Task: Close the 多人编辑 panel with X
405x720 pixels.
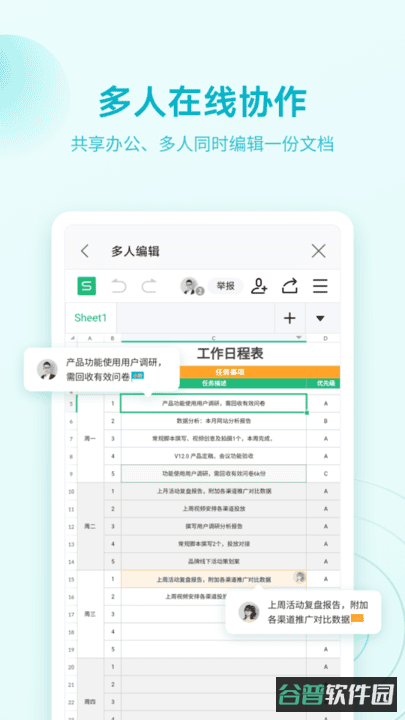Action: (x=318, y=251)
